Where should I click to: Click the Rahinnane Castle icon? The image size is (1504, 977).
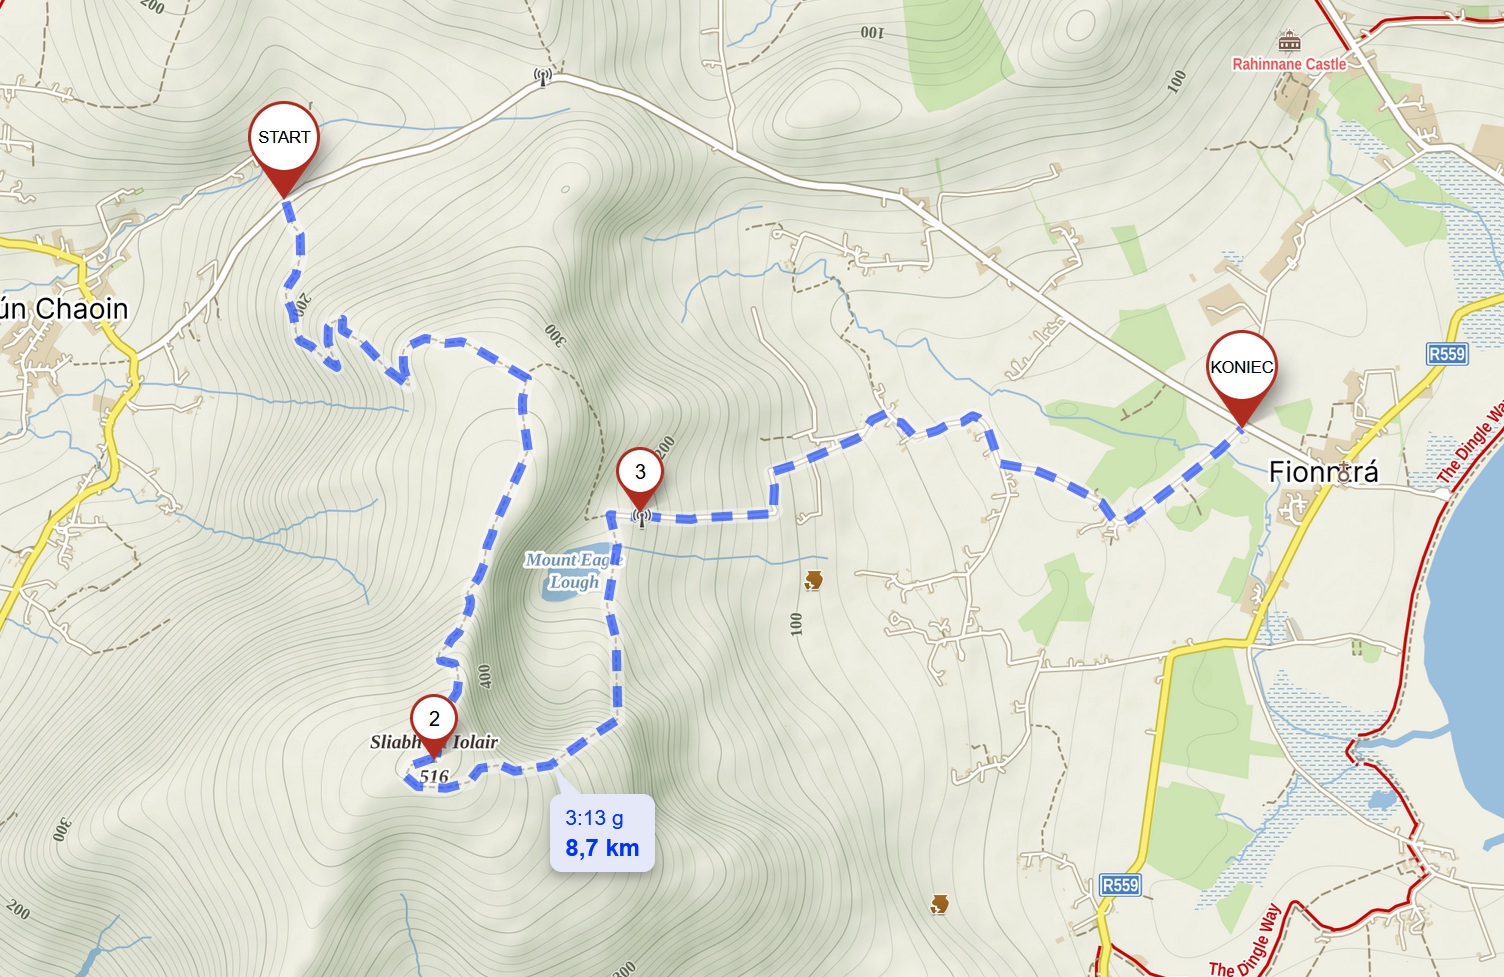pos(1289,41)
